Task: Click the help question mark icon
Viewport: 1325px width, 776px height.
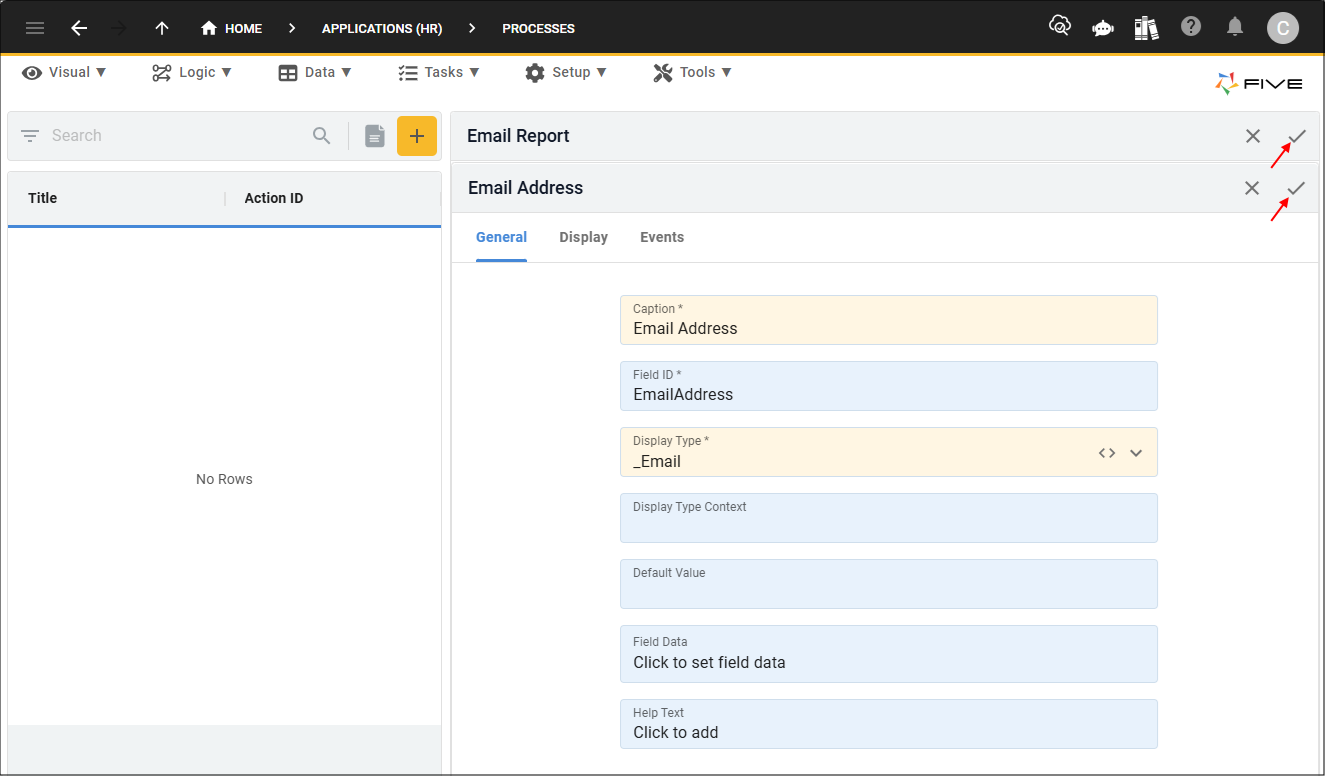Action: coord(1190,27)
